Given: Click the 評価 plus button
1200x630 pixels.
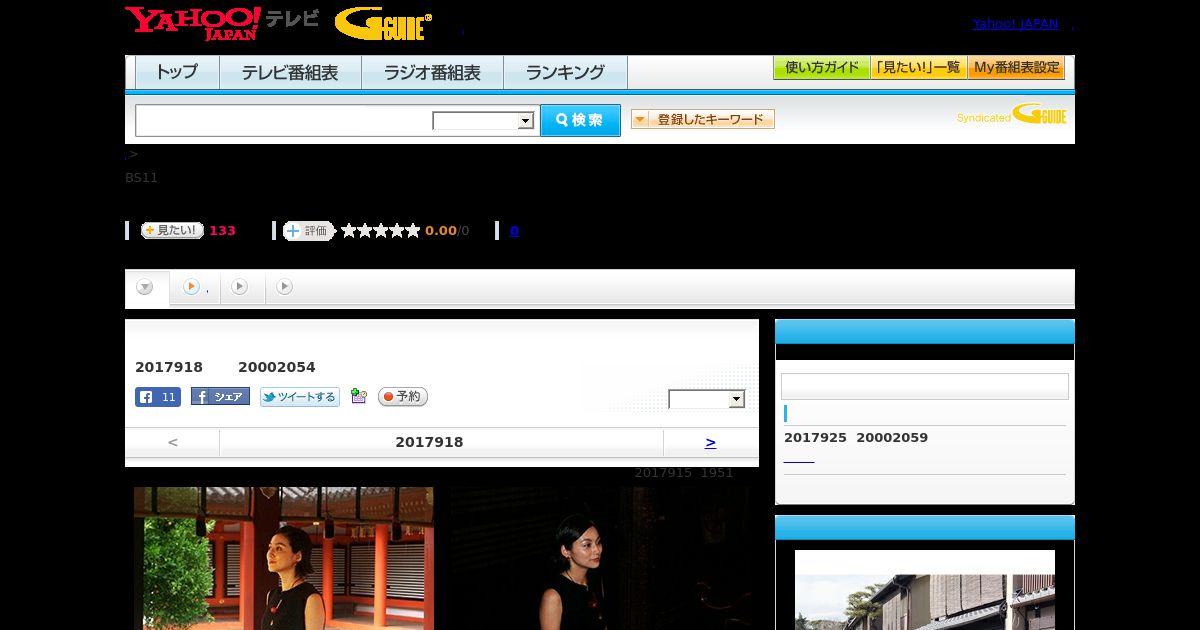Looking at the screenshot, I should 308,231.
